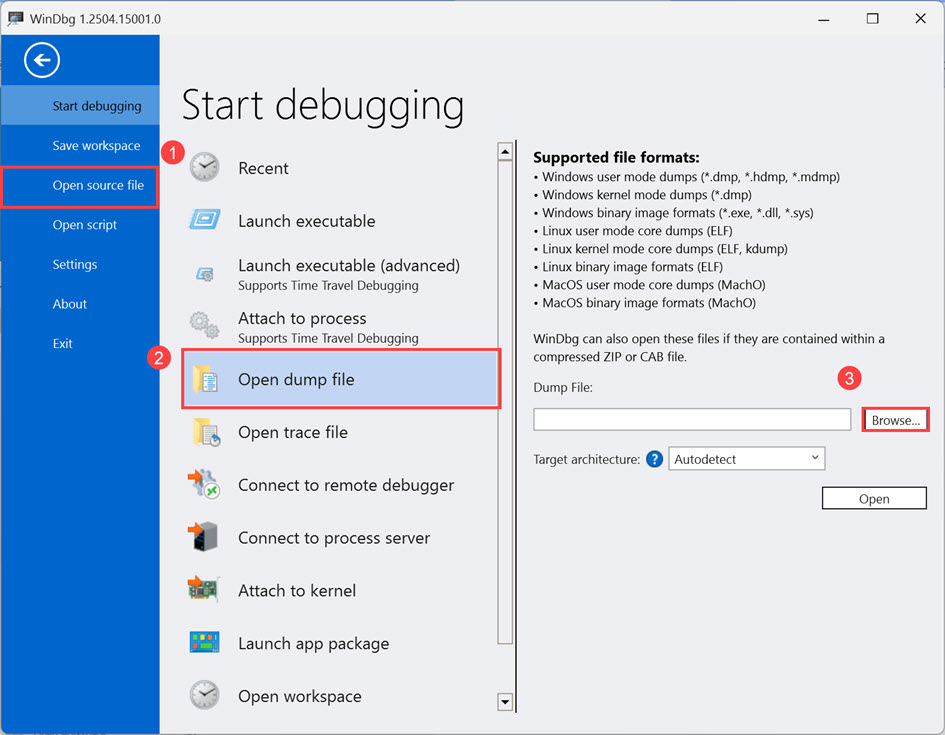
Task: Click the Dump File path input field
Action: point(692,419)
